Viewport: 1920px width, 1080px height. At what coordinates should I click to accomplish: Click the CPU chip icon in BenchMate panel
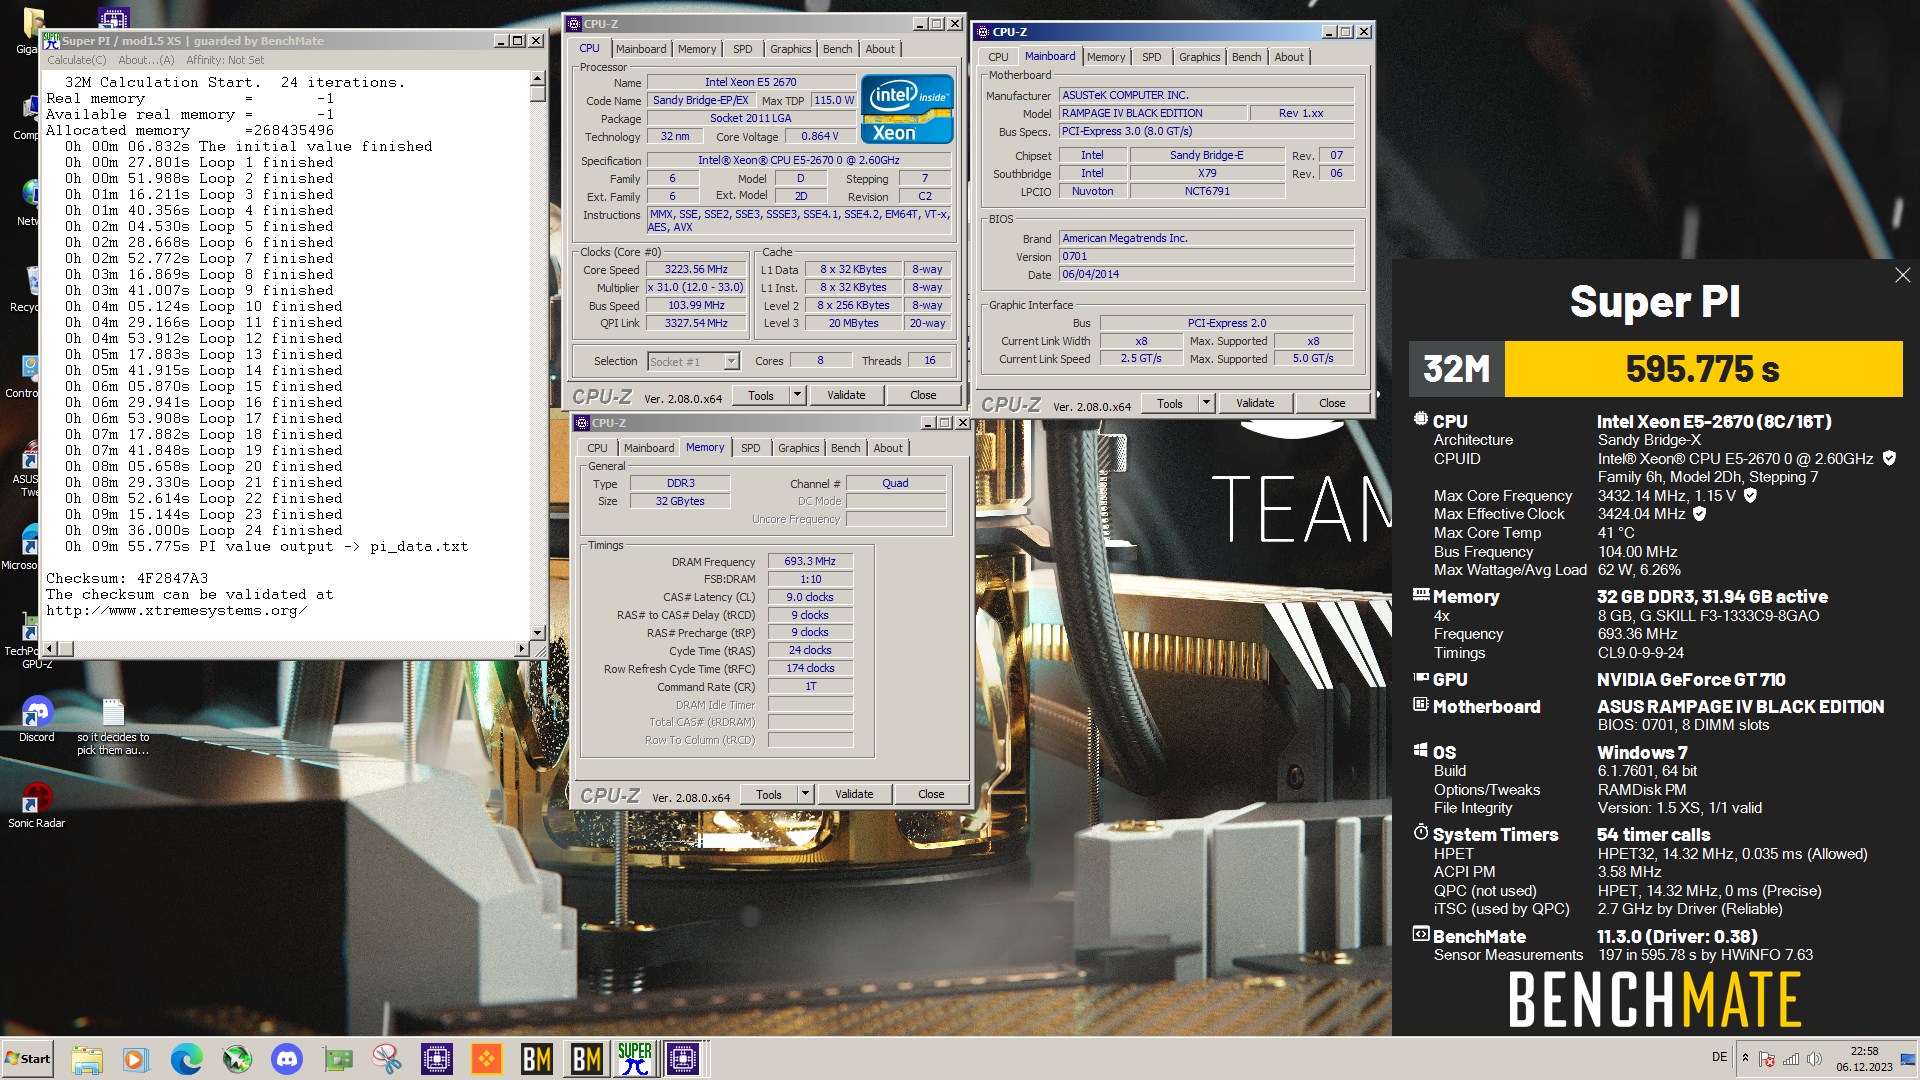click(1420, 420)
